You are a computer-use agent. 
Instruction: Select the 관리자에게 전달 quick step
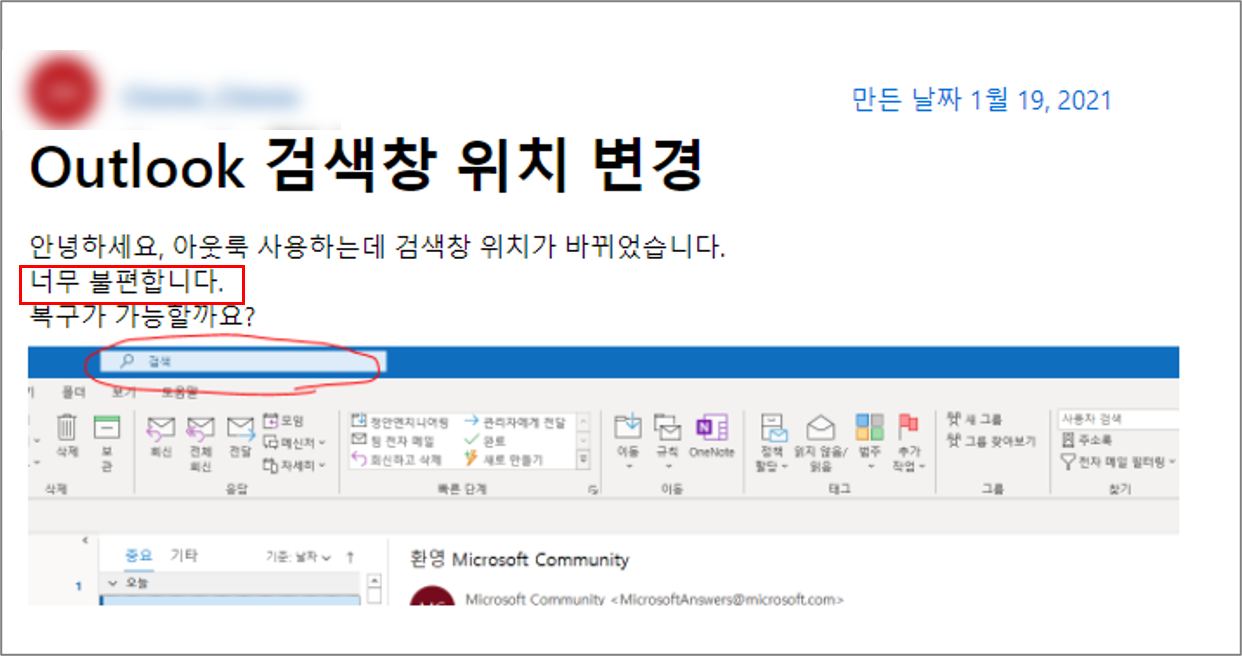[515, 422]
